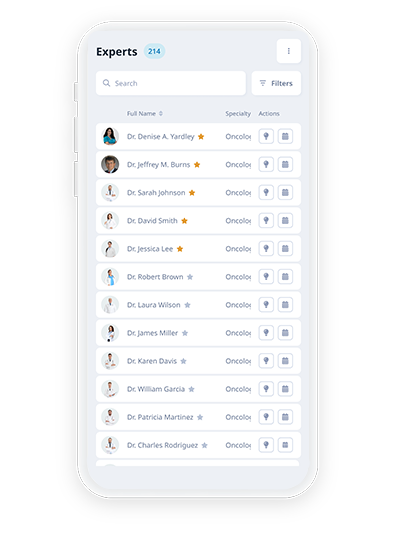
Task: Toggle star next to Dr. James Miller
Action: point(185,333)
